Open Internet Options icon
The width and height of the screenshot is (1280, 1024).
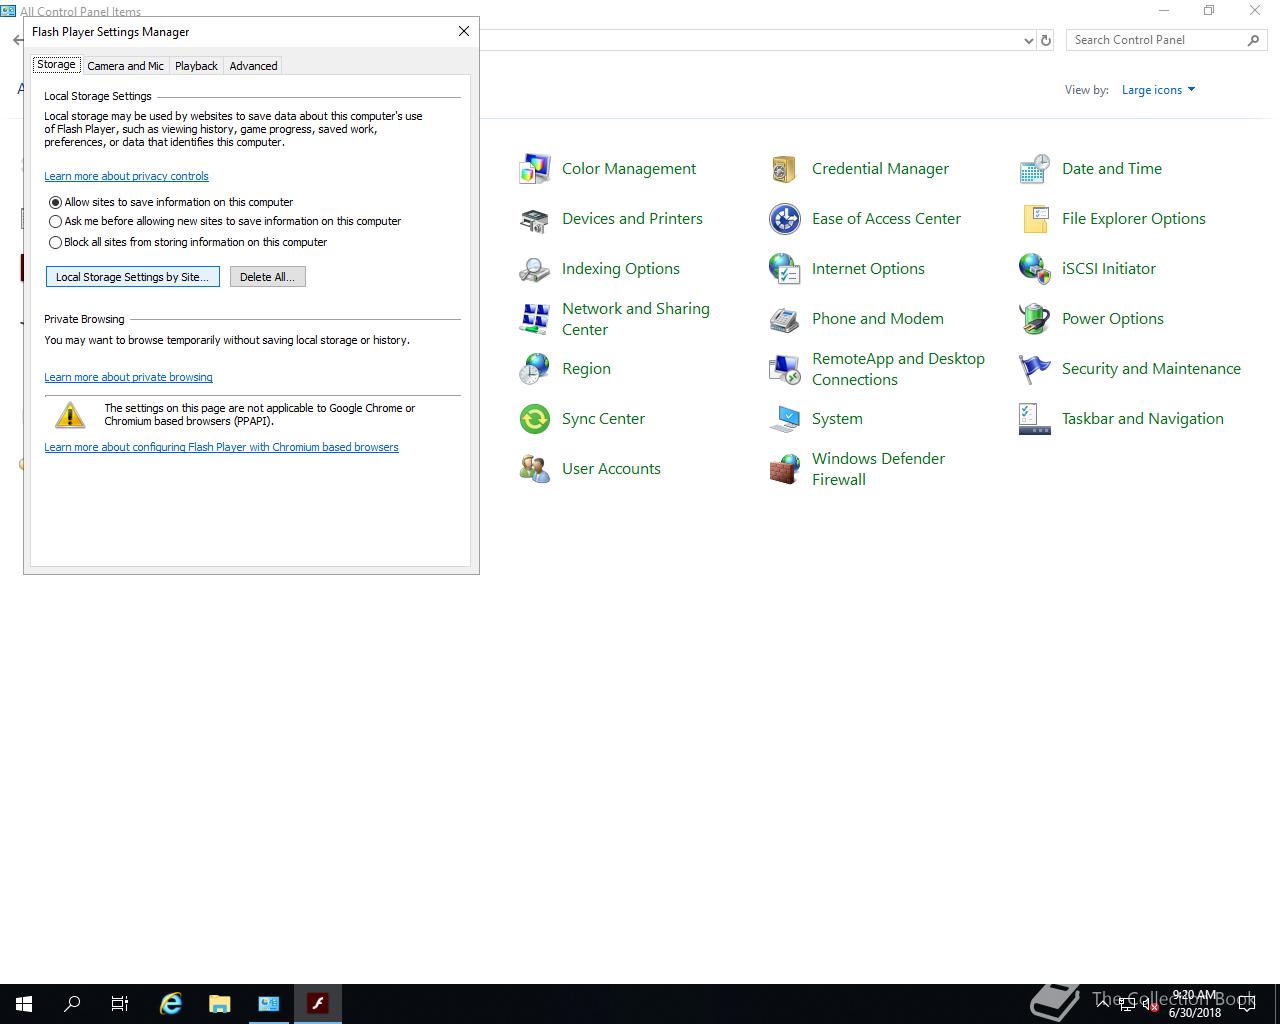click(784, 269)
